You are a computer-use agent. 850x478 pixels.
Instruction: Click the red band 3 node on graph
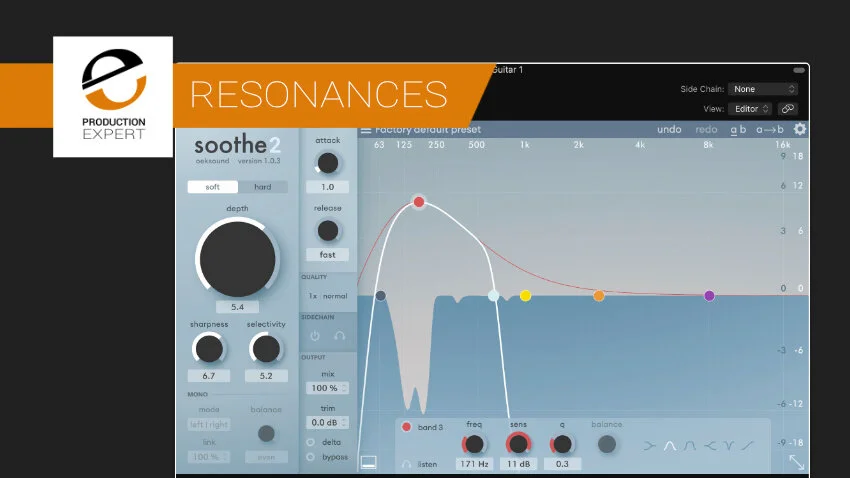(x=418, y=202)
